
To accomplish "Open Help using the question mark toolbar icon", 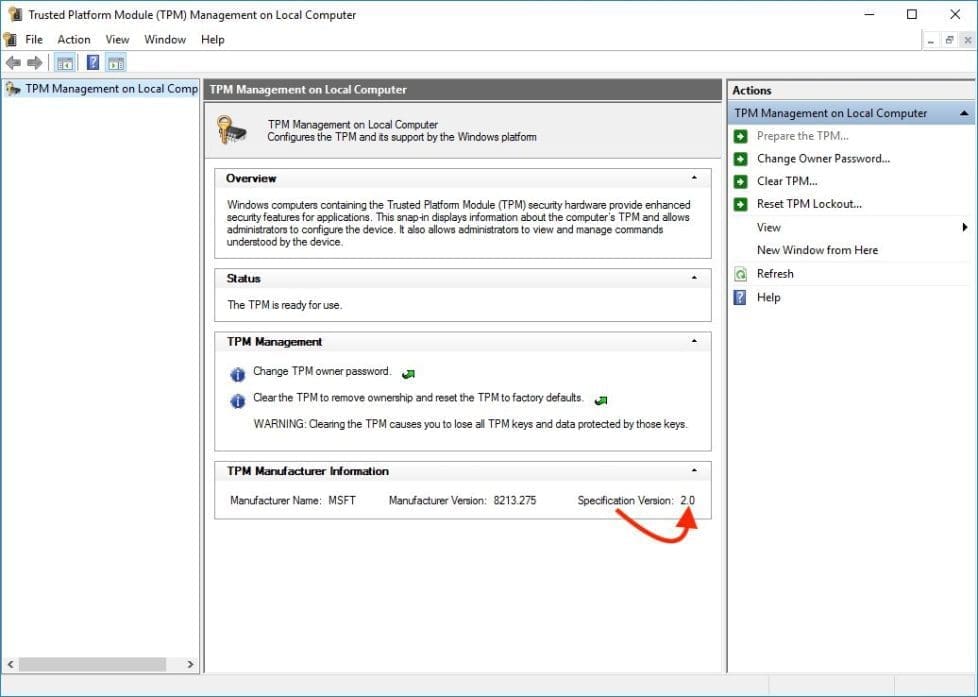I will click(92, 62).
